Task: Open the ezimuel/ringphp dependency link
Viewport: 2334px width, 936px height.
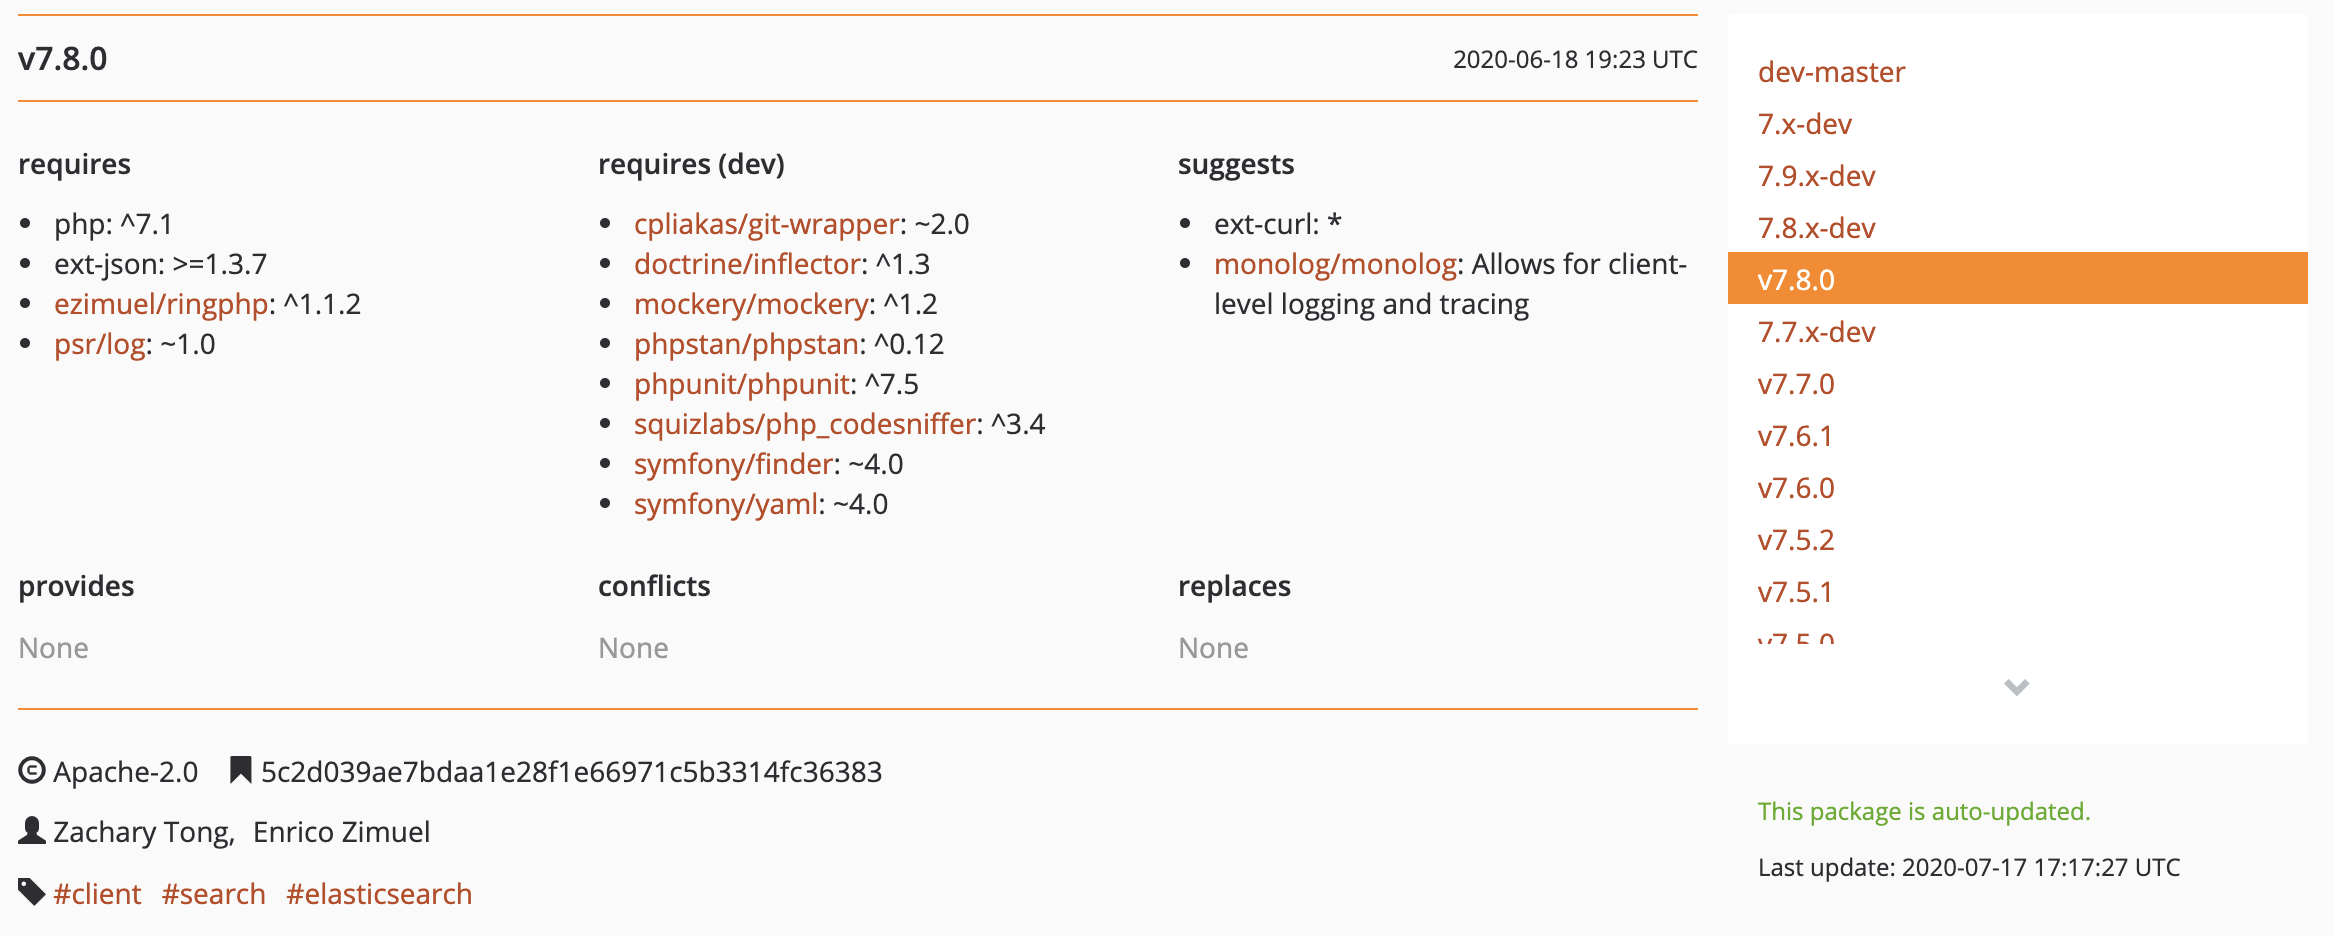Action: pyautogui.click(x=161, y=303)
